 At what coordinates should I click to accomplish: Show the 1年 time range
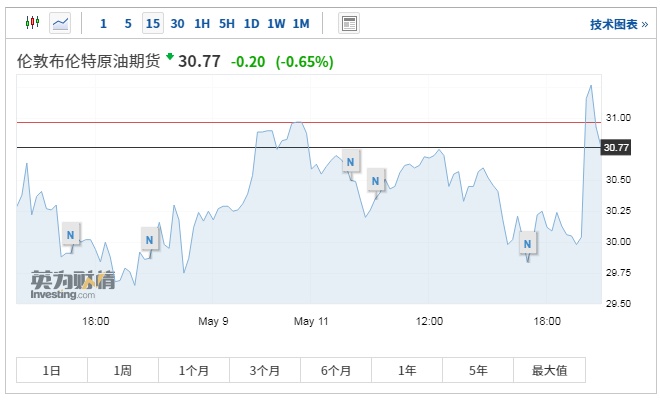tap(407, 370)
